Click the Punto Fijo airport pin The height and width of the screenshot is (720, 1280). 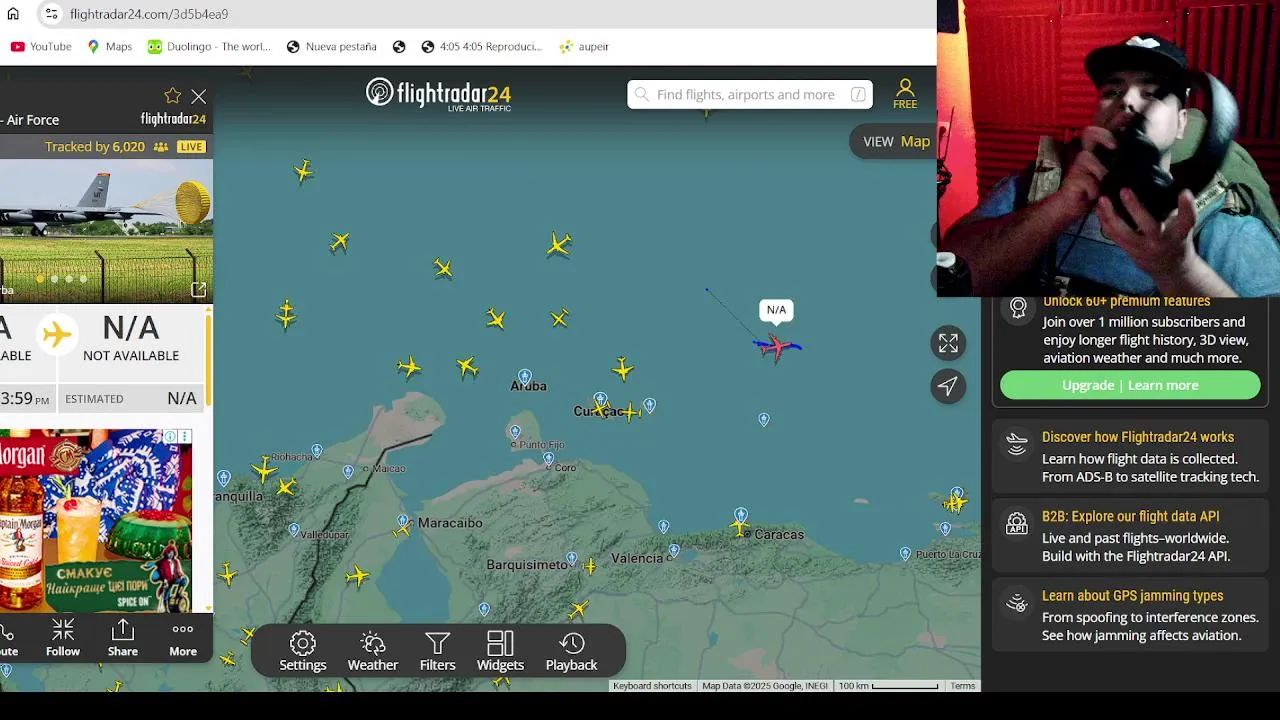click(515, 432)
